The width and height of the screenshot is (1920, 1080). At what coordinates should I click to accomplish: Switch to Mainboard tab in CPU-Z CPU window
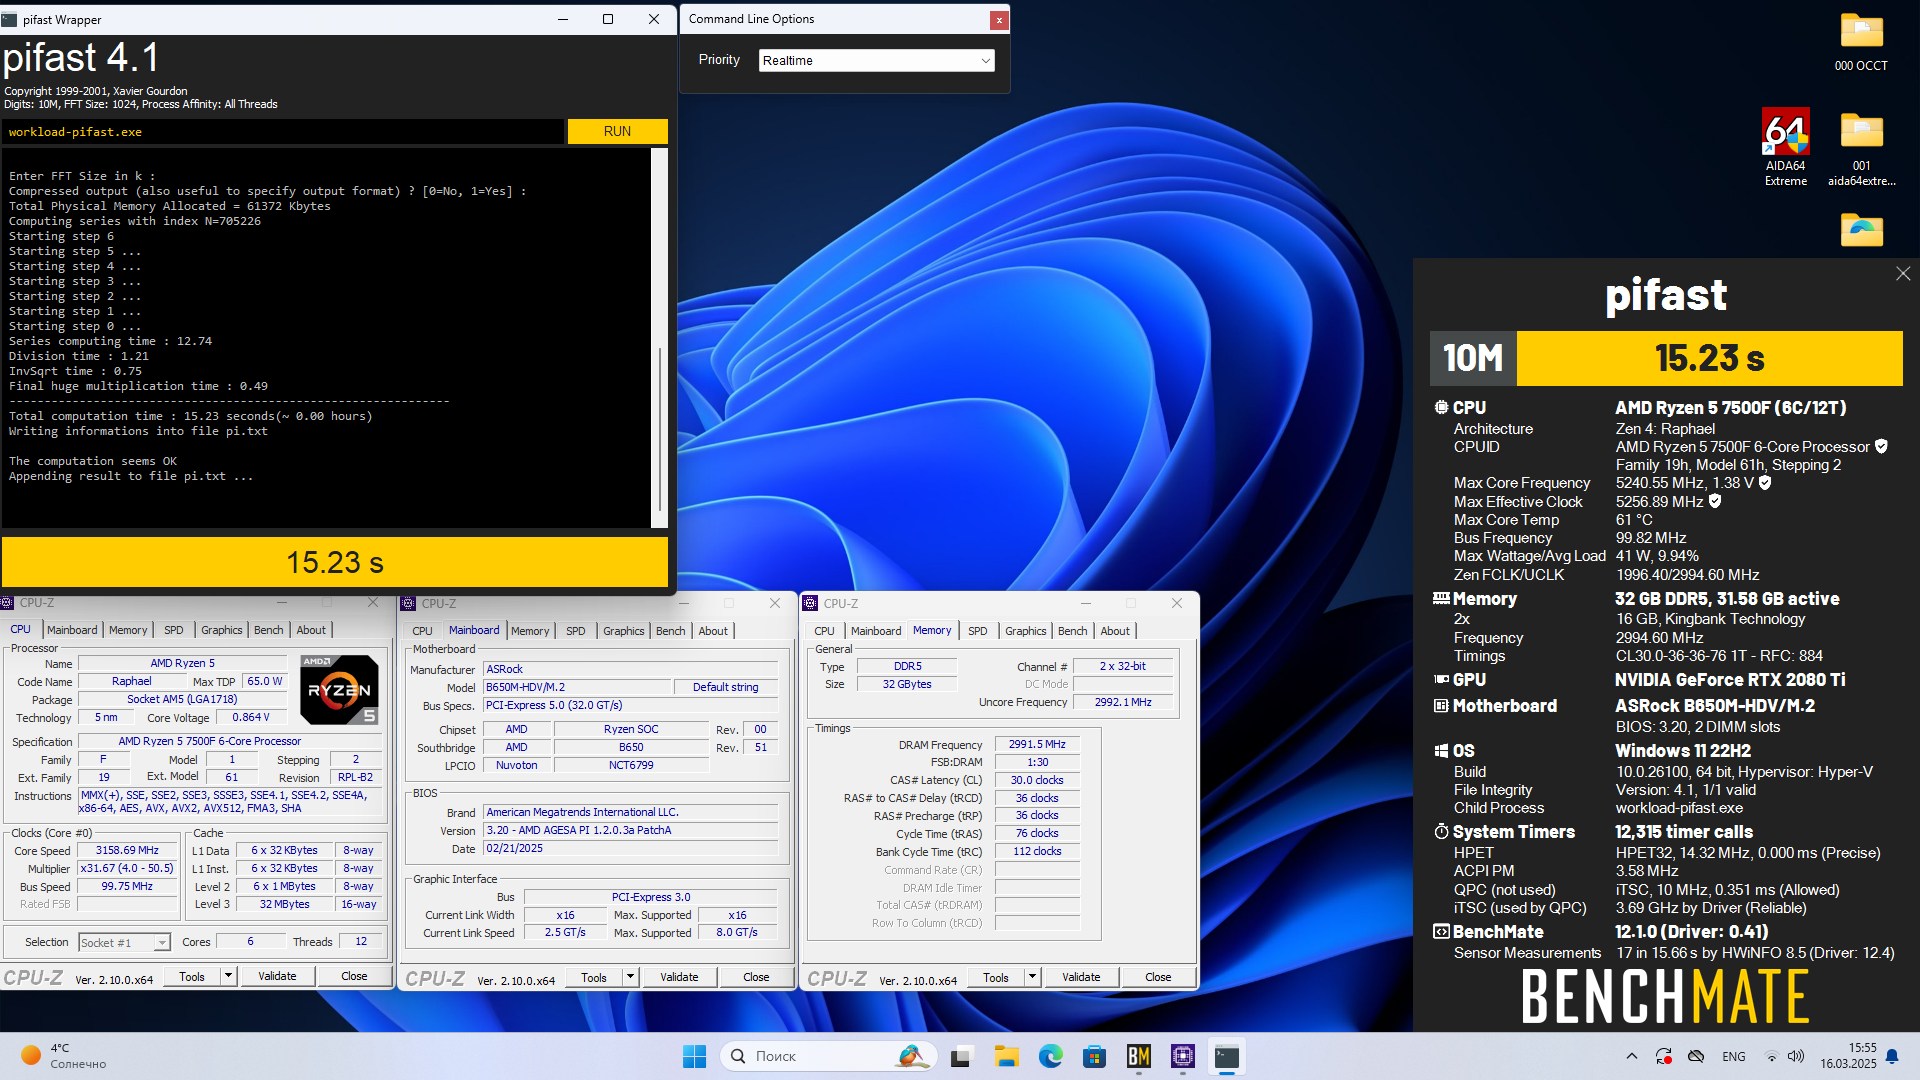point(72,630)
